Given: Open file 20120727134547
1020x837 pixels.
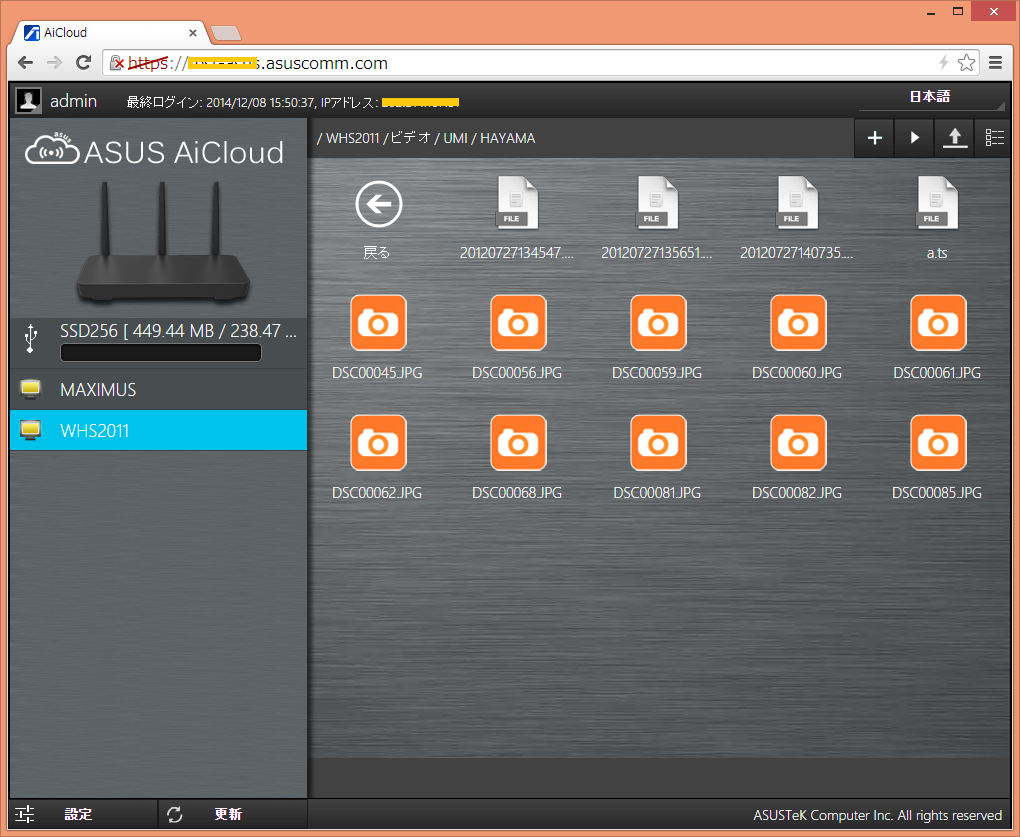Looking at the screenshot, I should click(517, 203).
